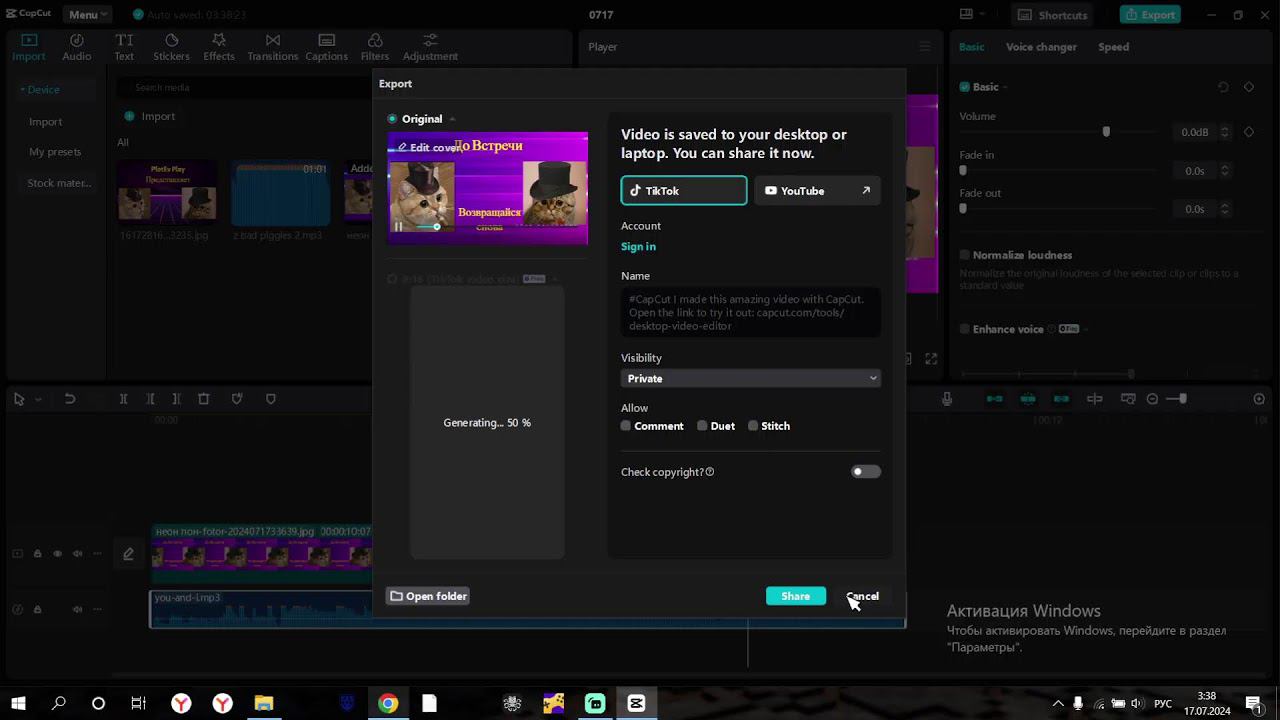Screen dimensions: 1280x720
Task: Click the split clip tool in timeline toolbar
Action: pyautogui.click(x=124, y=399)
